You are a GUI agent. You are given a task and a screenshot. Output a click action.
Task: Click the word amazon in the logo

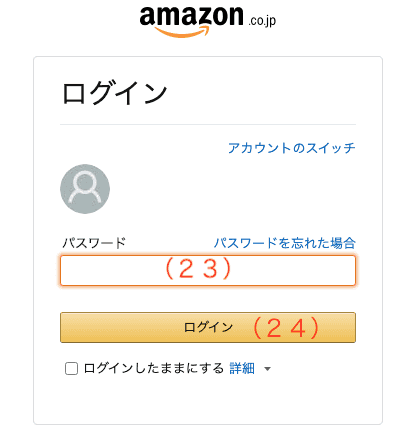tap(191, 16)
